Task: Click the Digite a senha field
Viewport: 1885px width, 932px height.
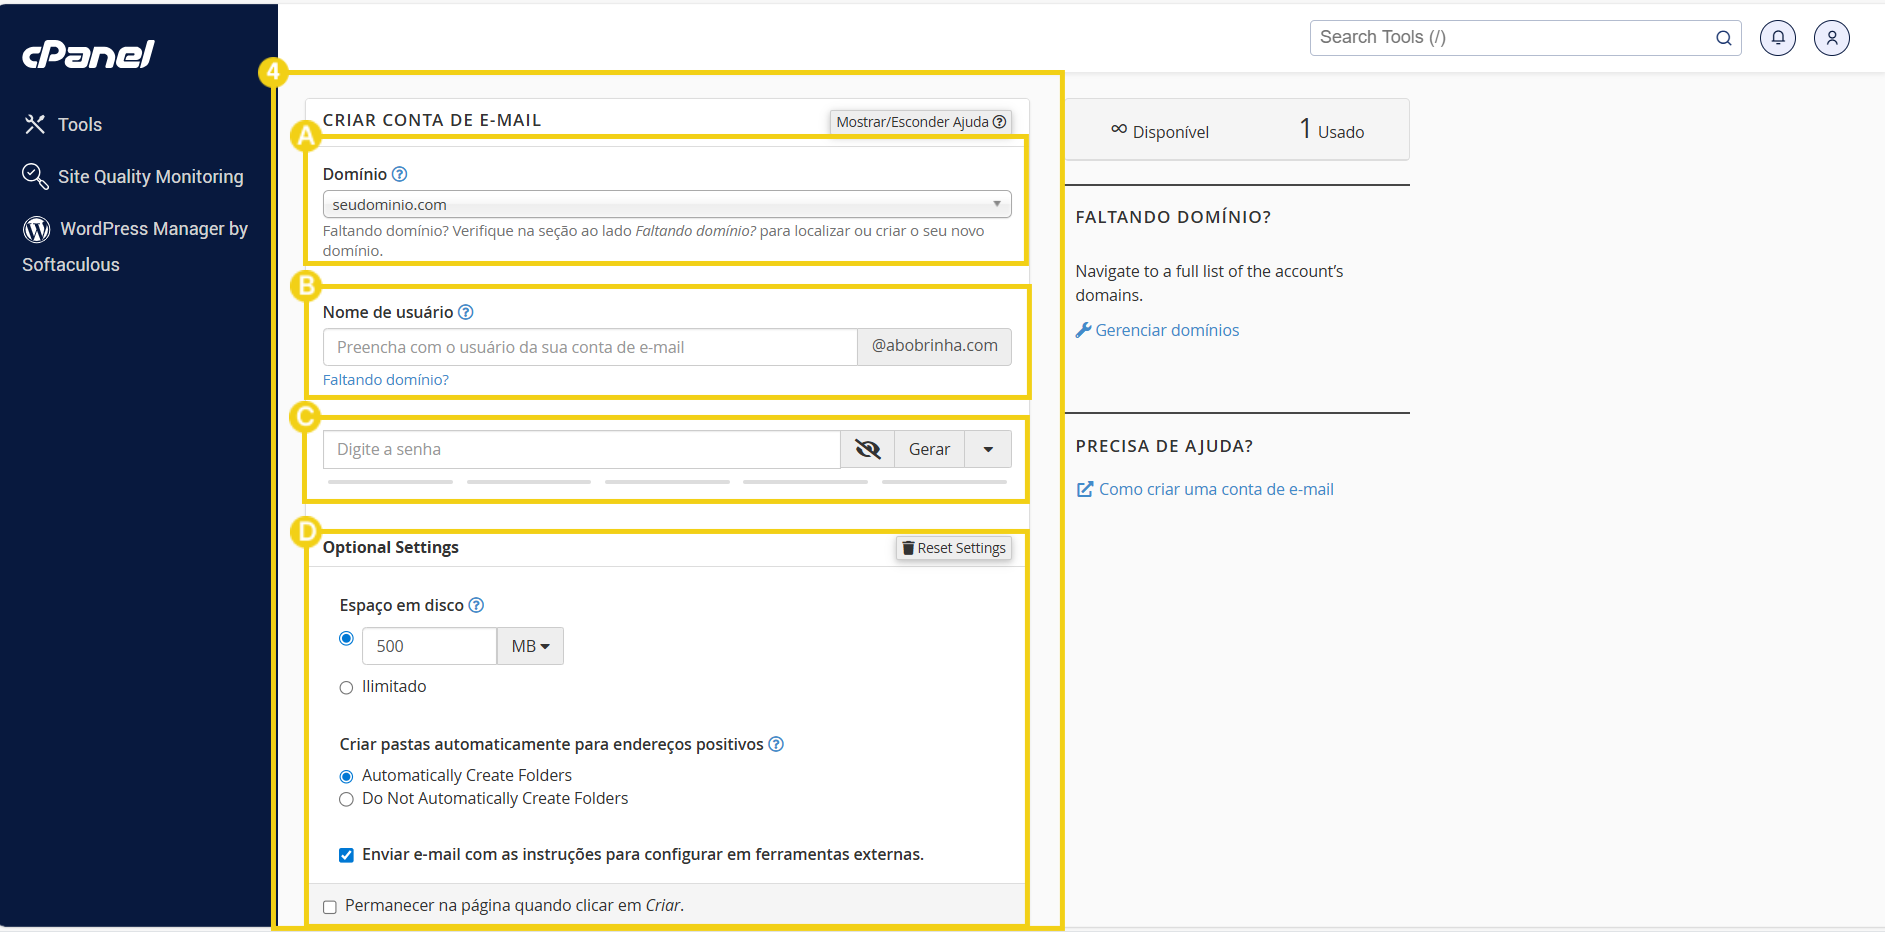Action: point(581,449)
